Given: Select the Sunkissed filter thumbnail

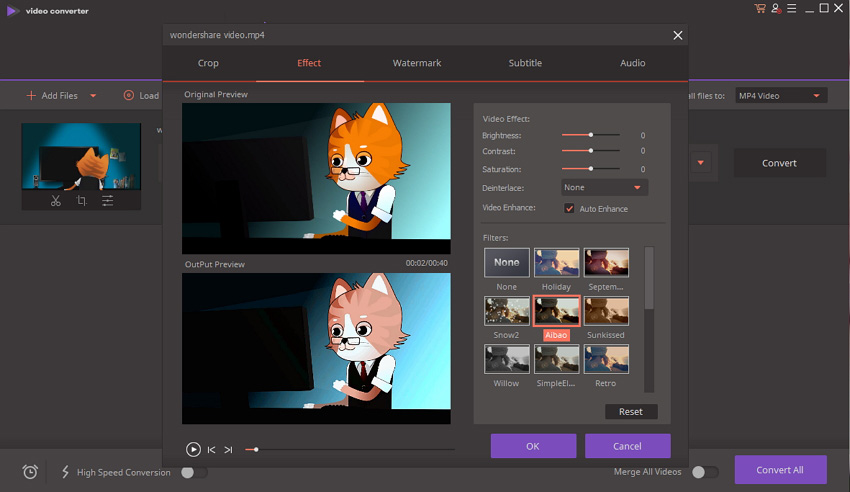Looking at the screenshot, I should pyautogui.click(x=606, y=311).
